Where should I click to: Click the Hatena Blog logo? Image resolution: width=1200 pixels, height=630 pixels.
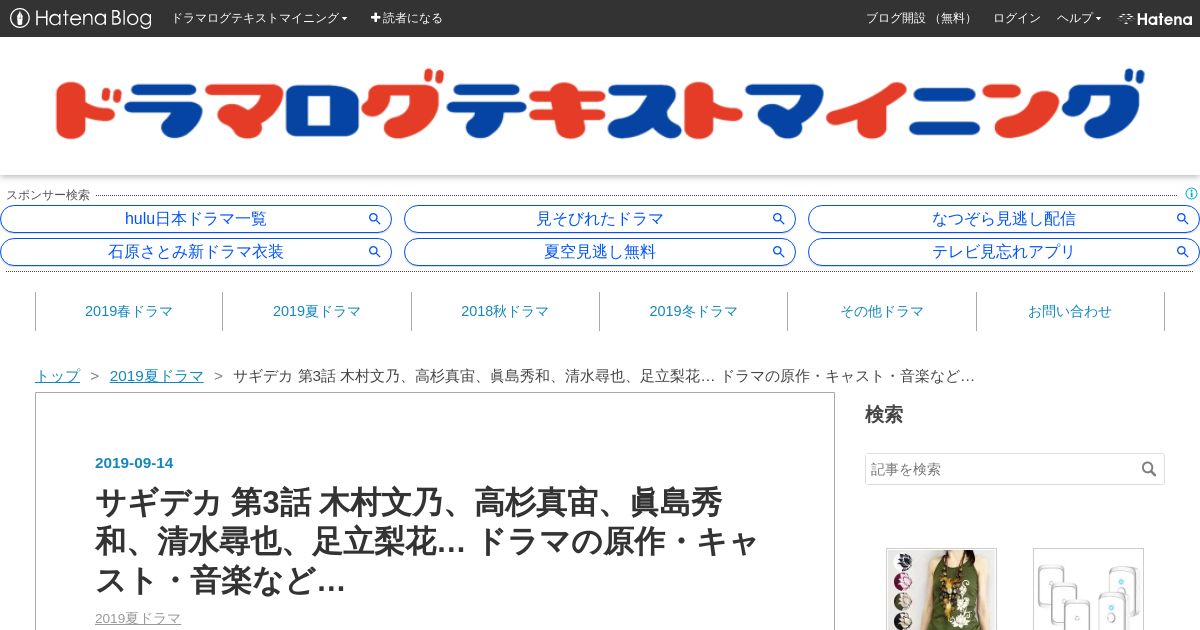tap(81, 18)
